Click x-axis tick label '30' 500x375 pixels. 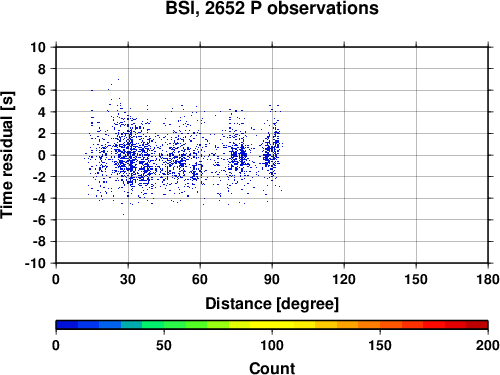[x=128, y=279]
